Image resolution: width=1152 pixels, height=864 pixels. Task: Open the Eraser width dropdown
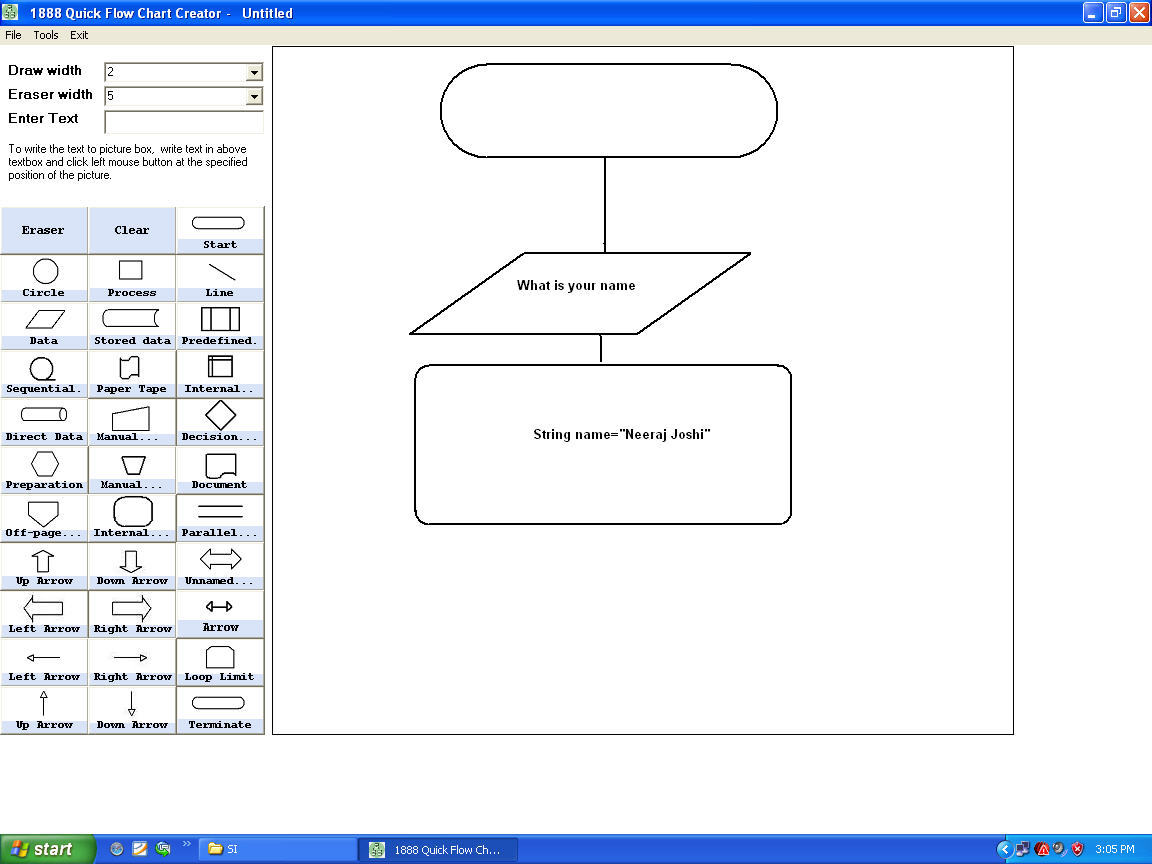coord(254,96)
